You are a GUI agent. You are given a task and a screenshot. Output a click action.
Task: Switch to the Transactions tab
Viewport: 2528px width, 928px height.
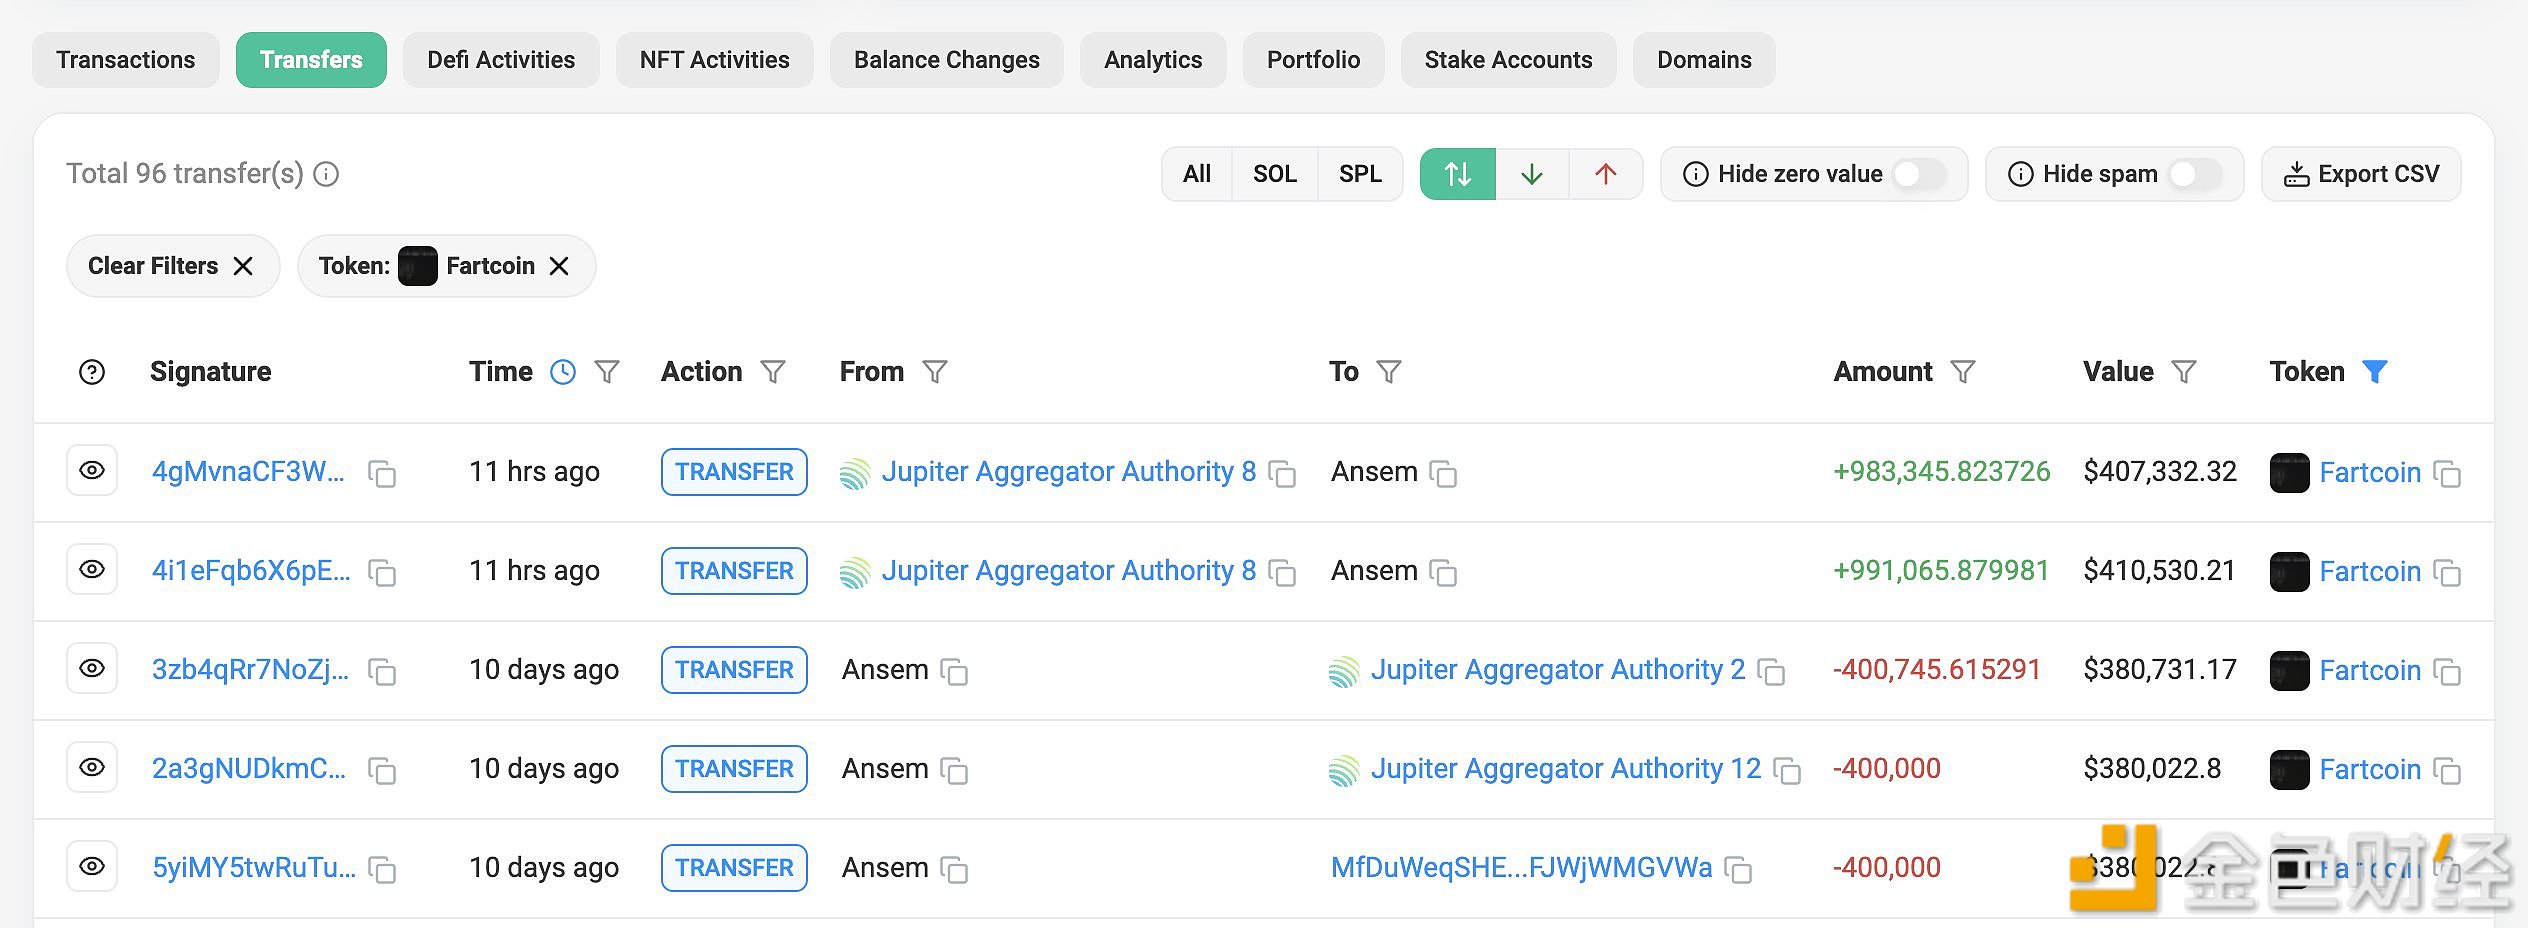click(x=126, y=60)
